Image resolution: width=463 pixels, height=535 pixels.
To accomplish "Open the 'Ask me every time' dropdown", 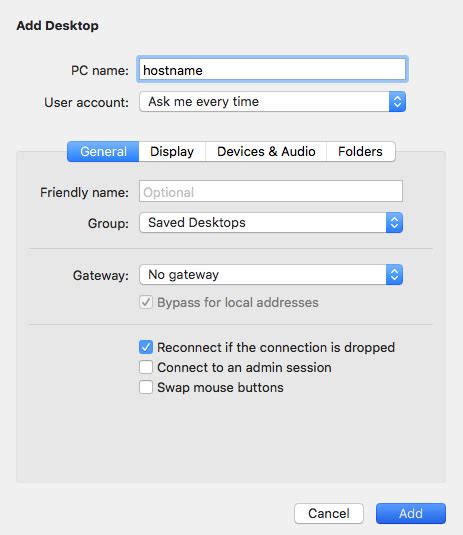I will (x=272, y=102).
